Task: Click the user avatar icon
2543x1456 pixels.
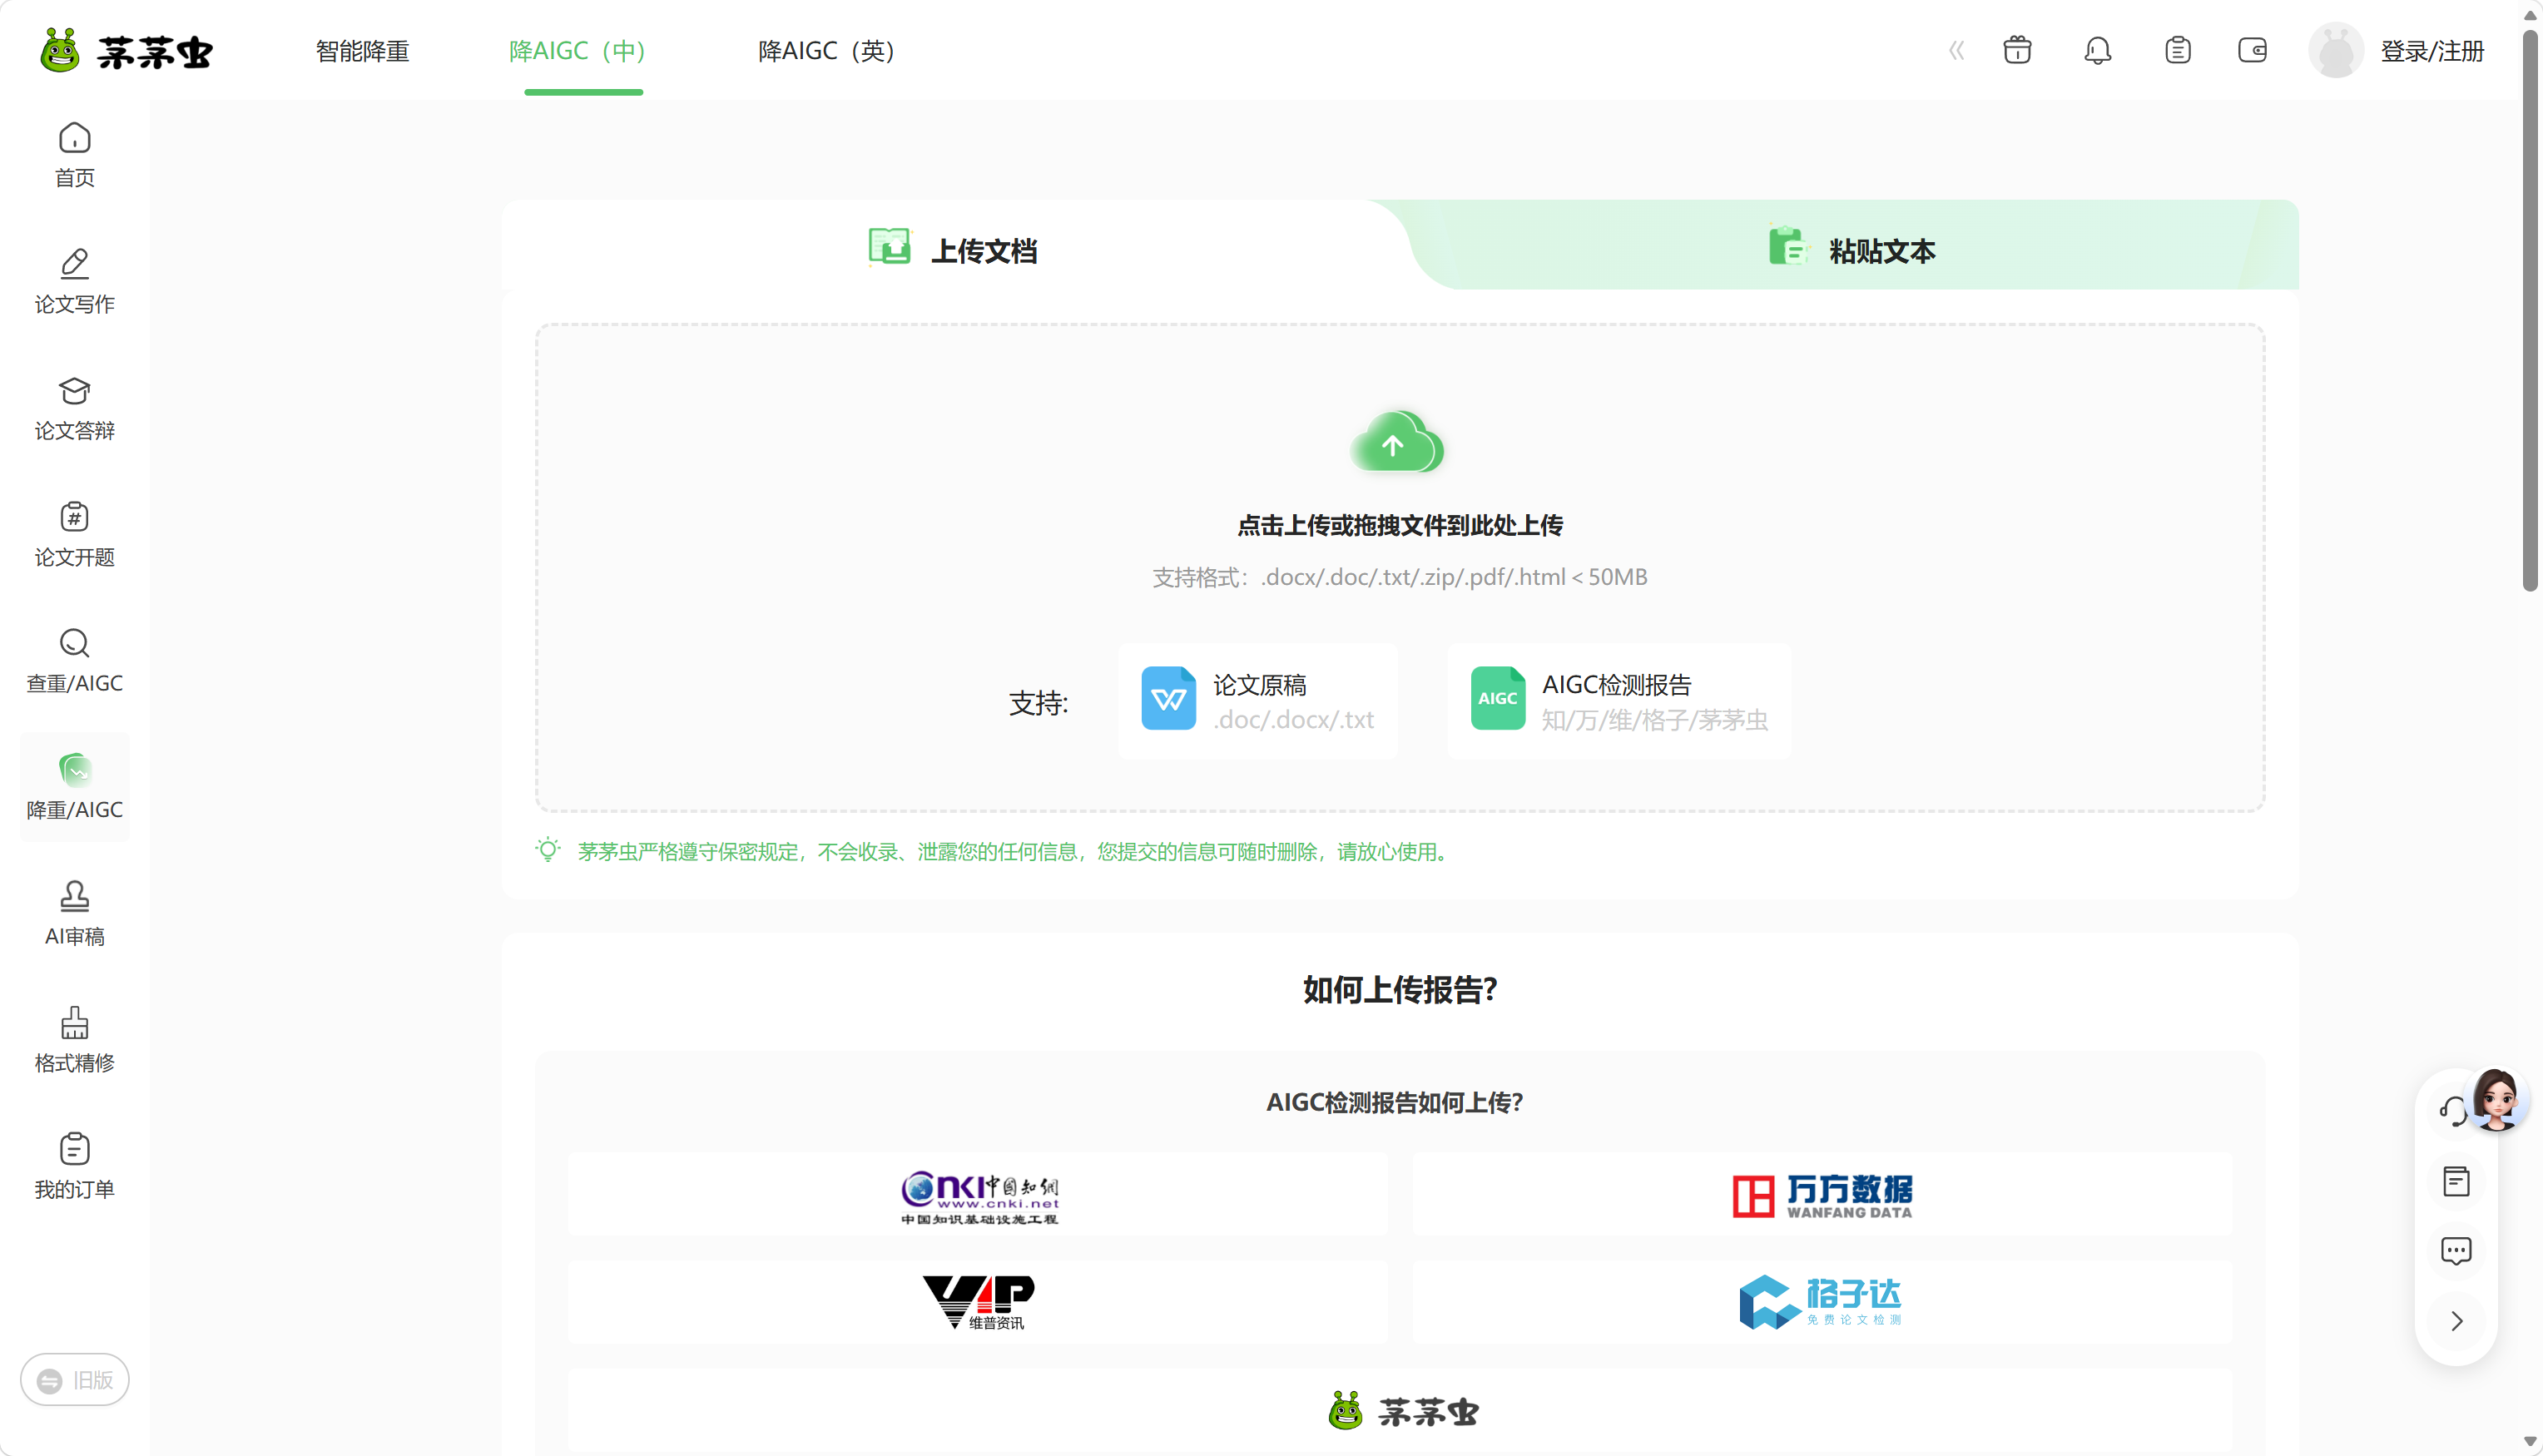Action: point(2336,50)
